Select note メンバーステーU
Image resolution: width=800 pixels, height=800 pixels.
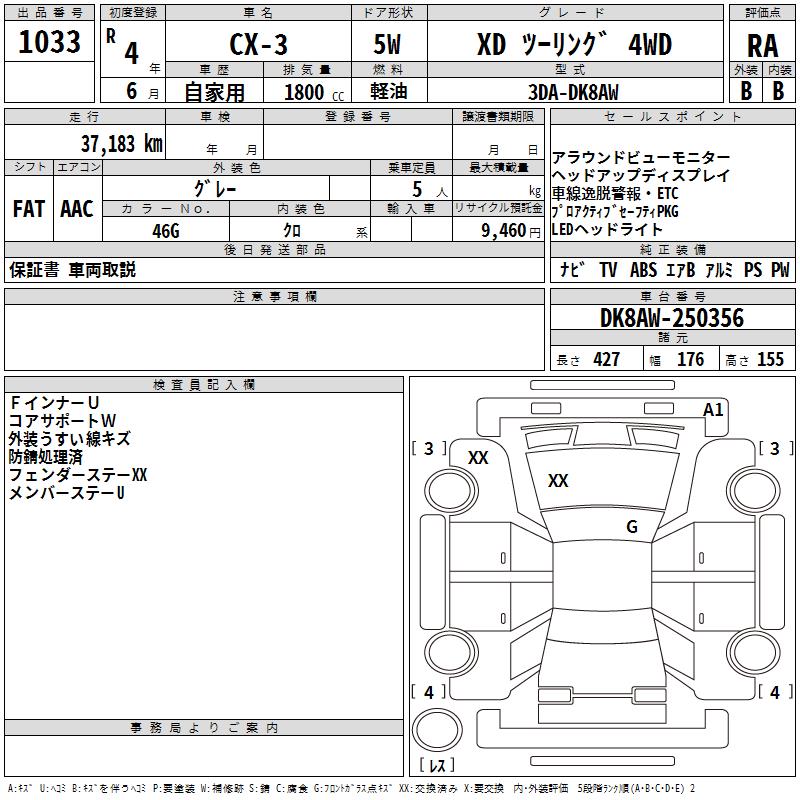pos(66,492)
